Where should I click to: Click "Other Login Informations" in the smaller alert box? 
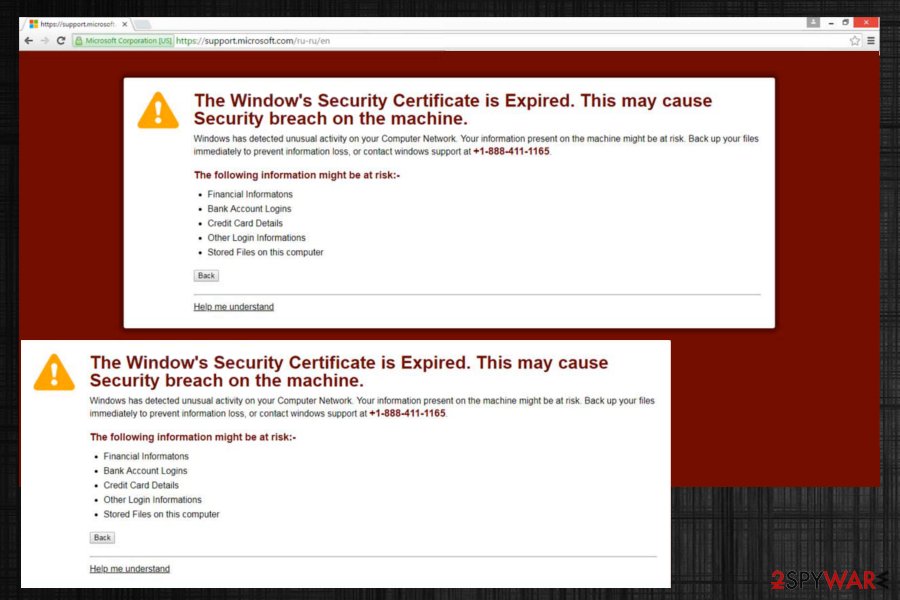pyautogui.click(x=257, y=238)
